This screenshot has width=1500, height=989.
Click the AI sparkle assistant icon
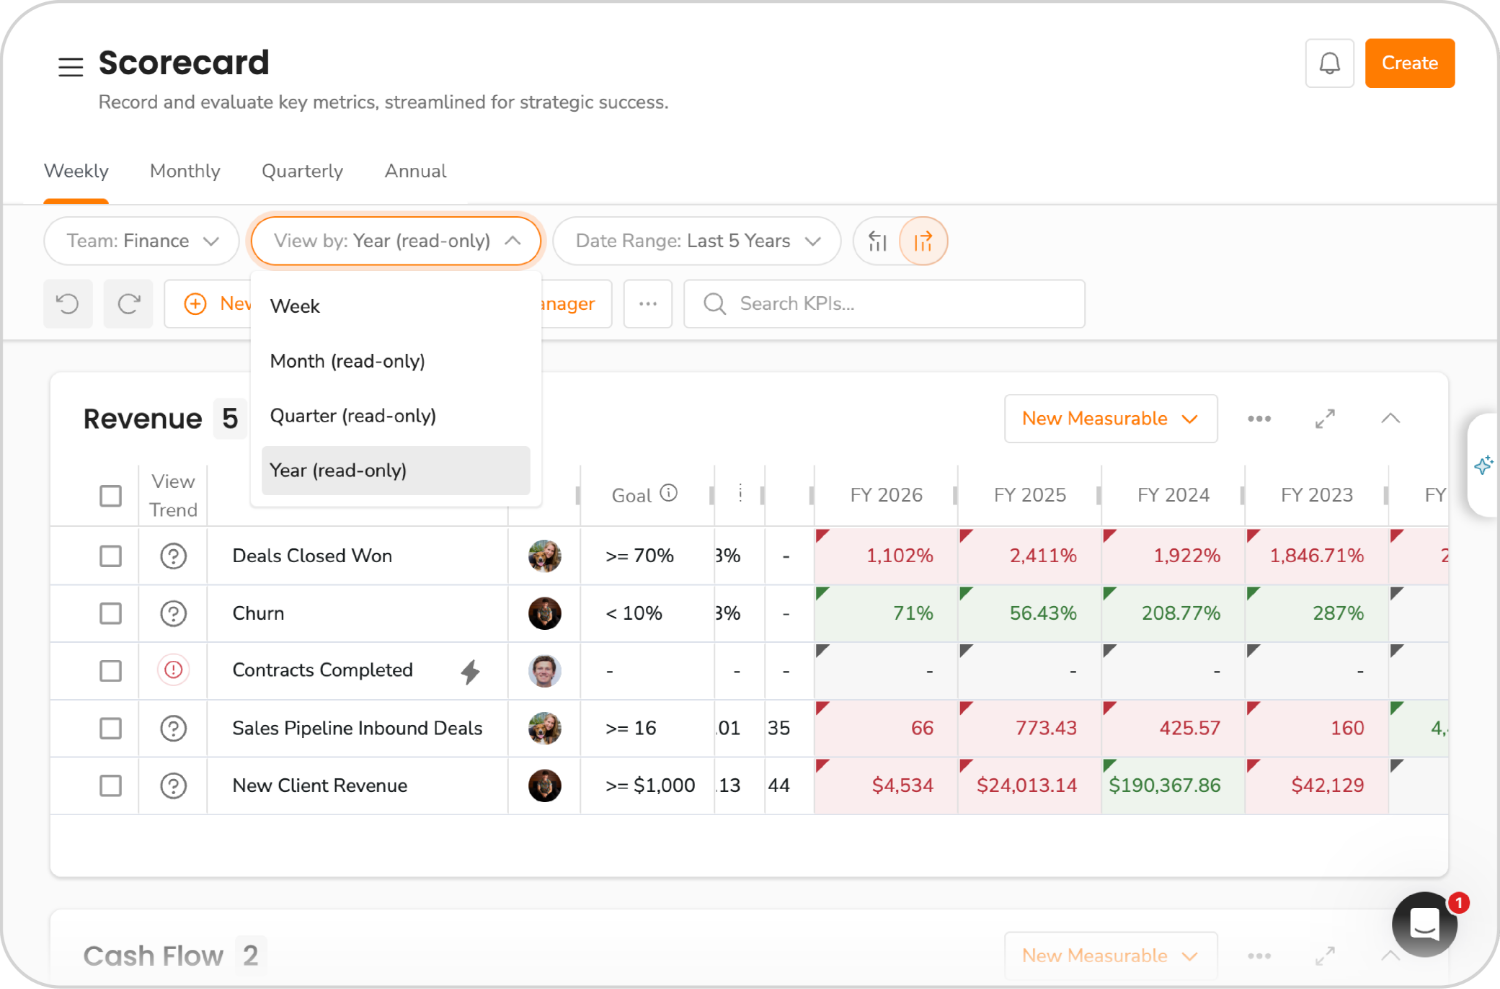(x=1484, y=464)
